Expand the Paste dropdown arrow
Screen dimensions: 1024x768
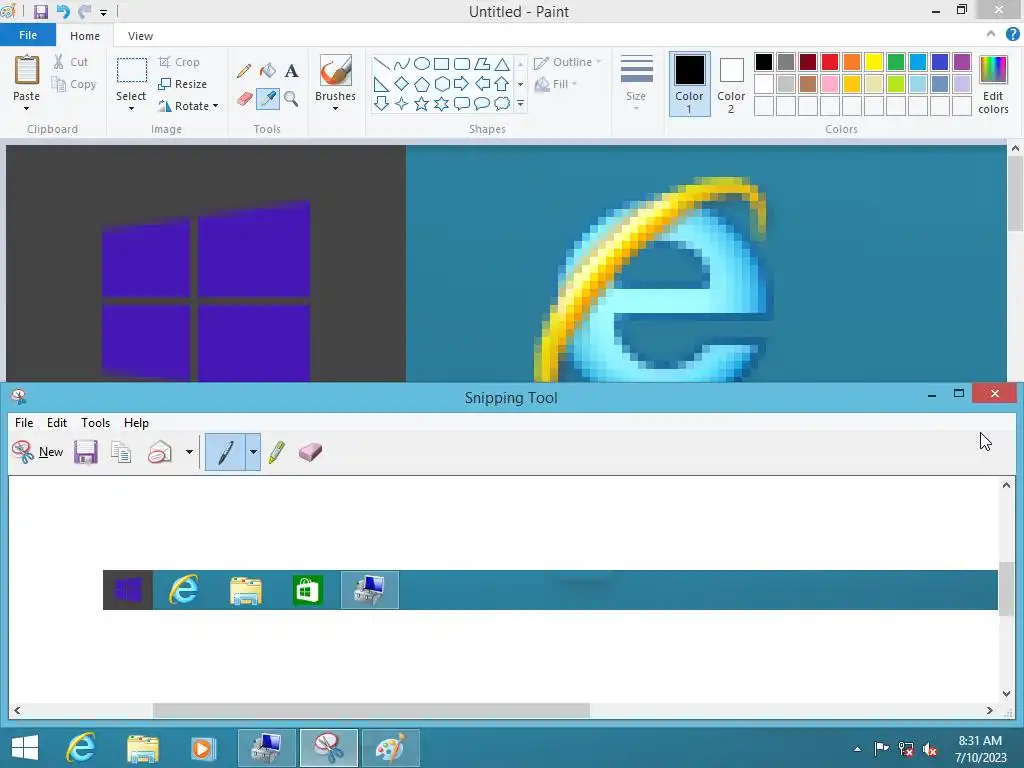click(27, 108)
